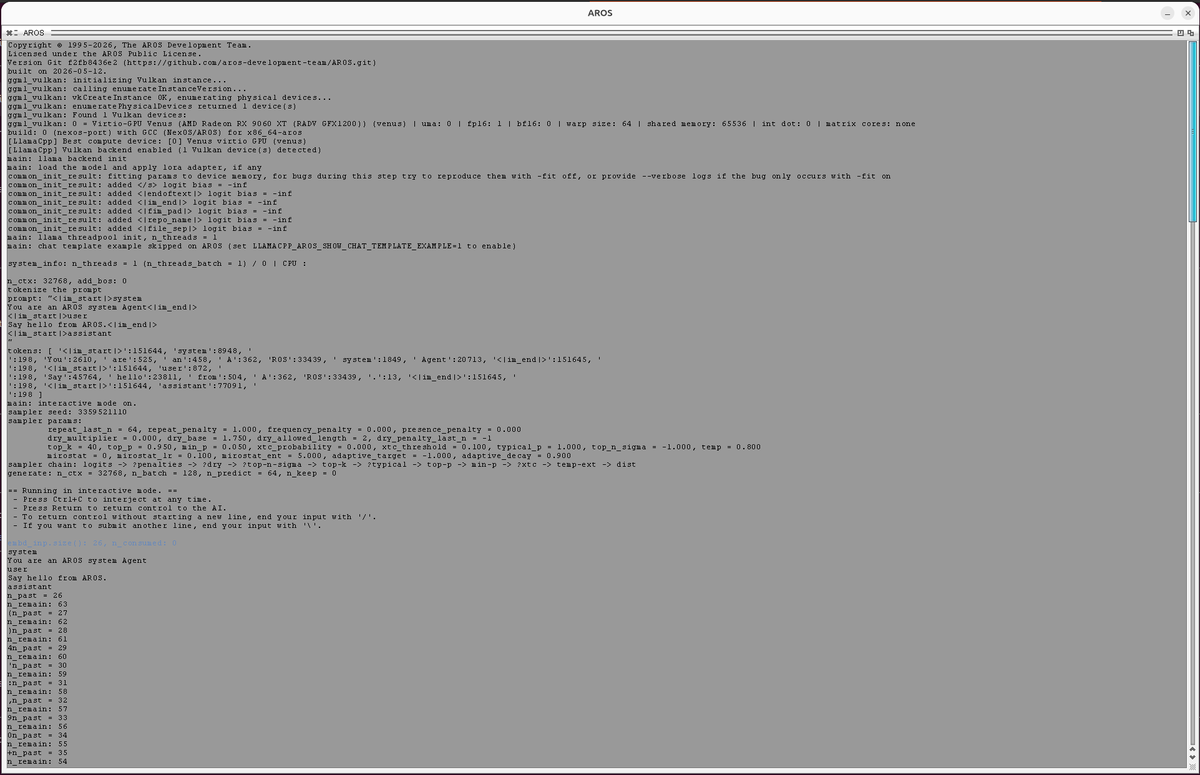The width and height of the screenshot is (1200, 775).
Task: Click the 'n_ctx: 32768, add_bos: 0' line
Action: (67, 279)
